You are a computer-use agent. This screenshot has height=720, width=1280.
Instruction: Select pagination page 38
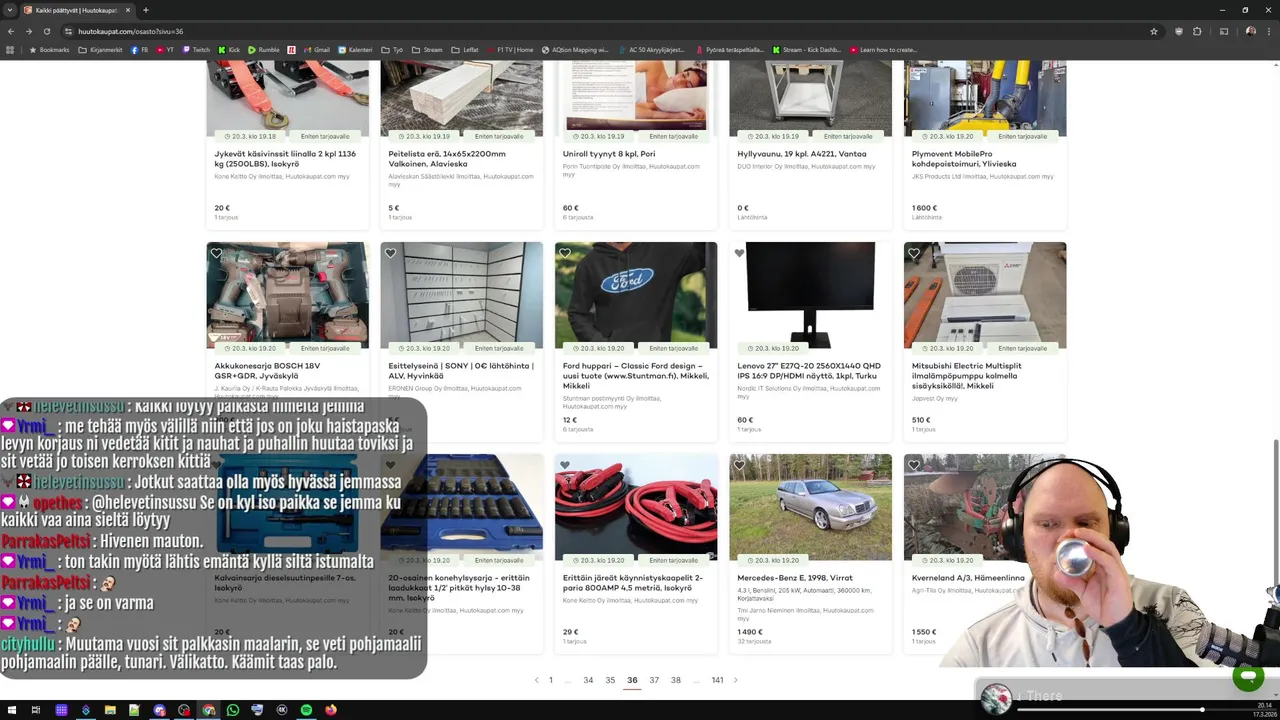(x=676, y=680)
